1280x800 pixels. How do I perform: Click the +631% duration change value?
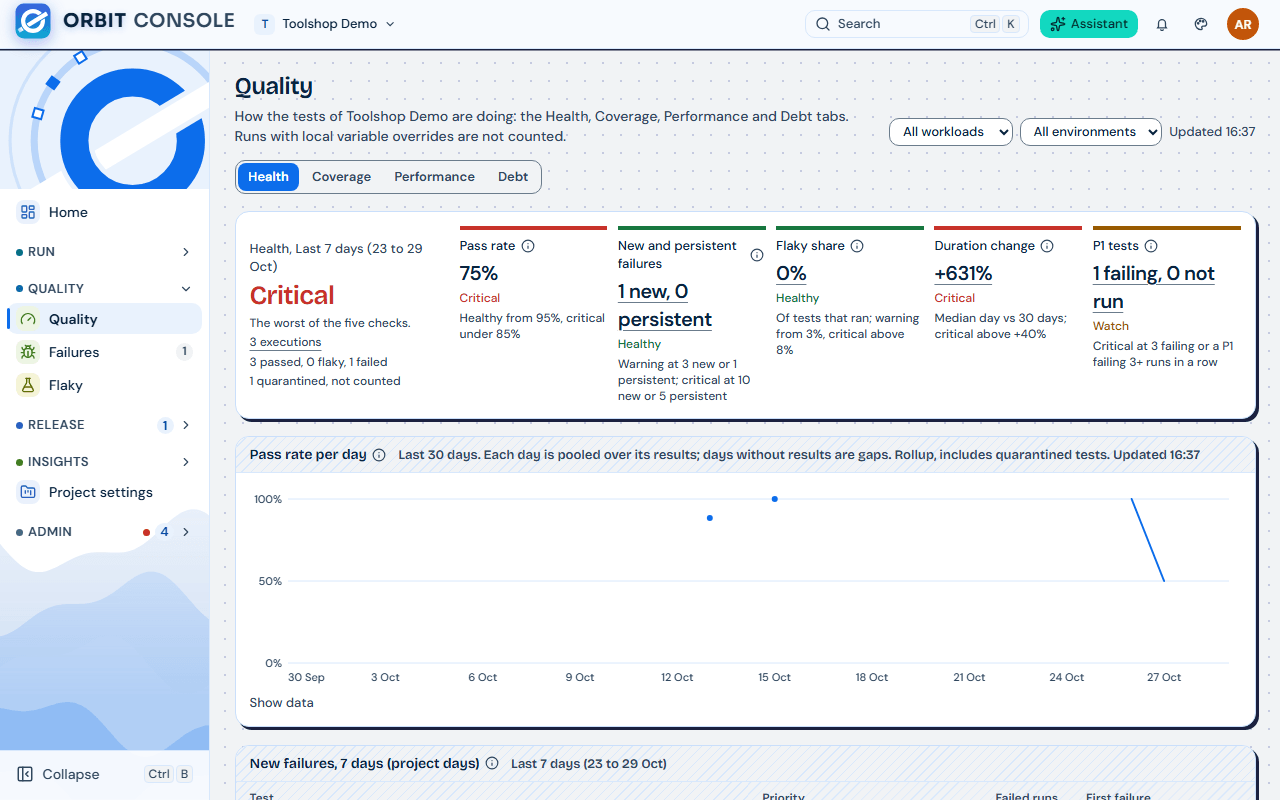[963, 273]
